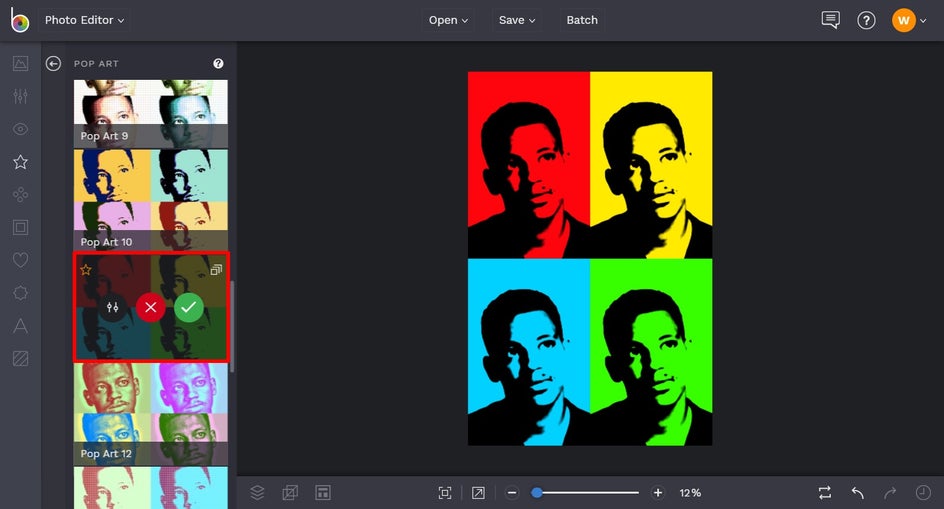Undo the last action
Viewport: 944px width, 509px height.
(x=858, y=493)
